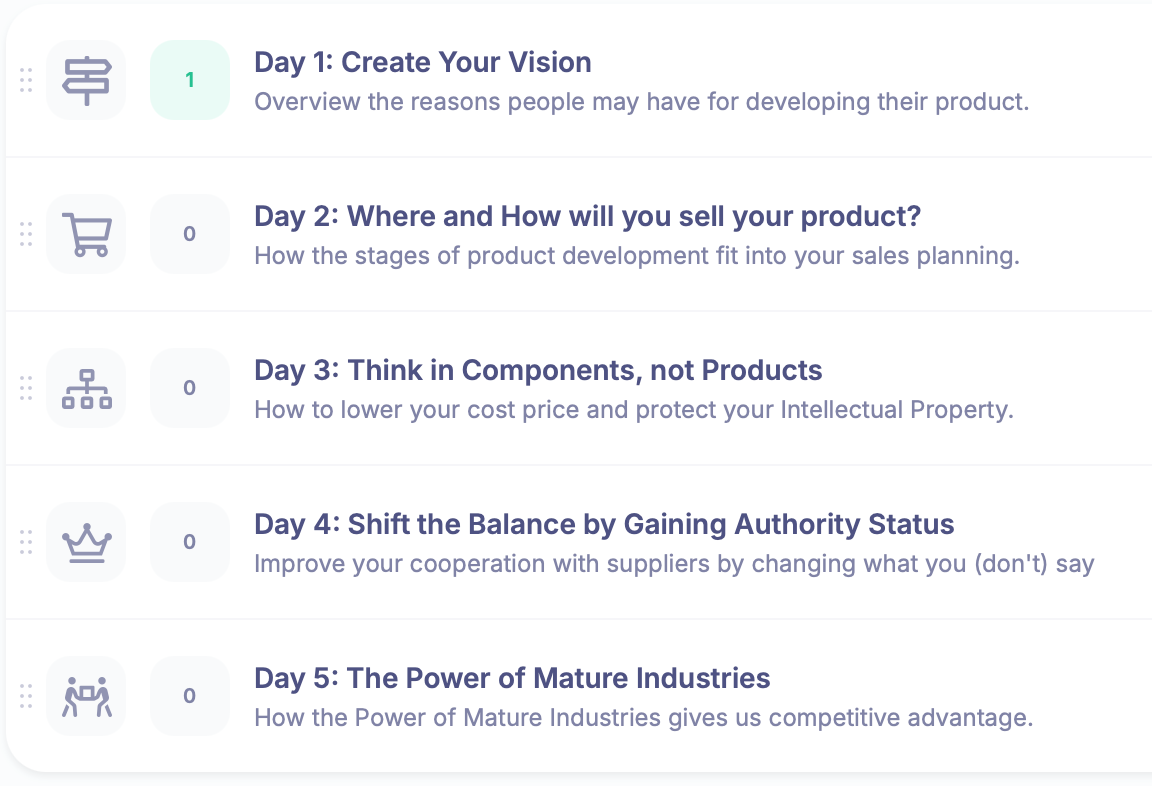Screen dimensions: 1152x786
Task: Click the drag handle dots beside Day 2
Action: click(x=26, y=234)
